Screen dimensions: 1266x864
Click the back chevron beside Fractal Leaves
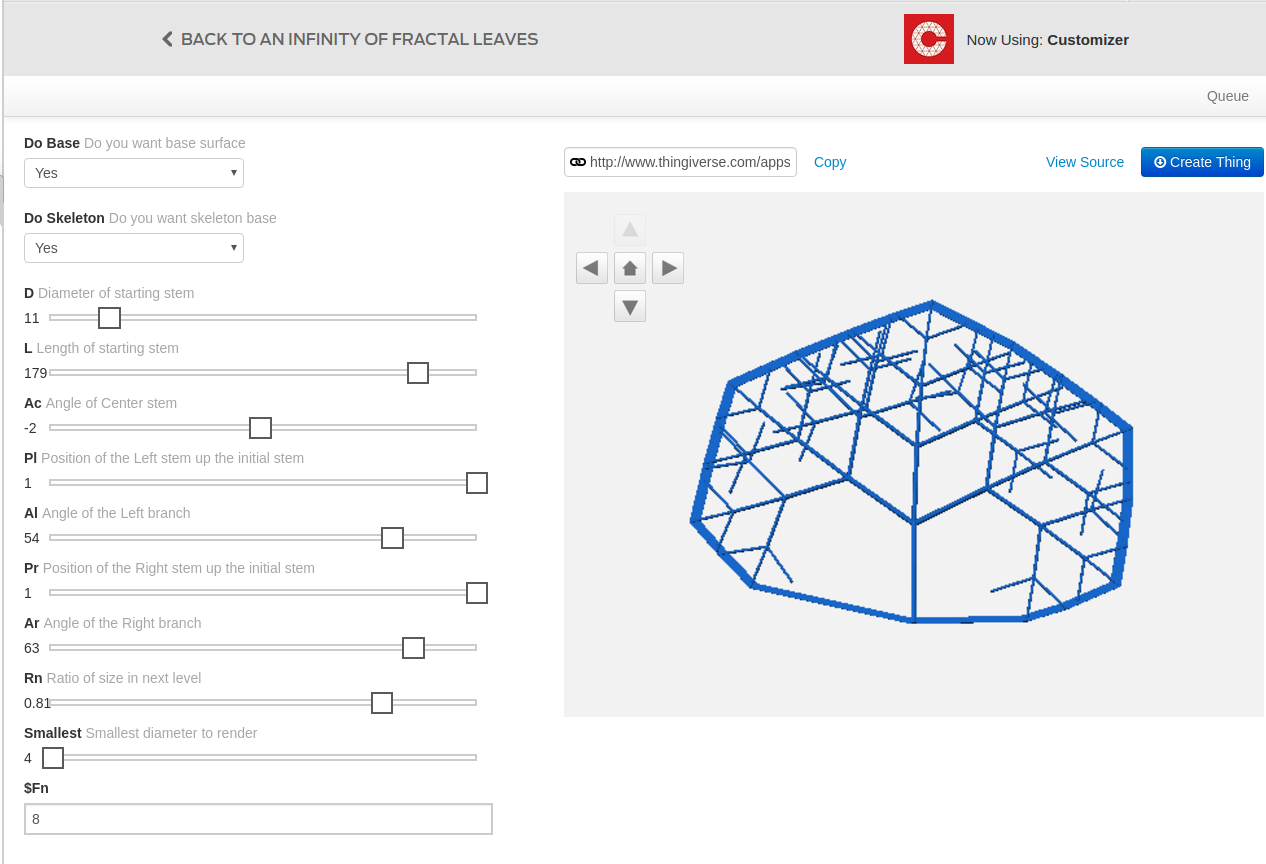point(167,39)
